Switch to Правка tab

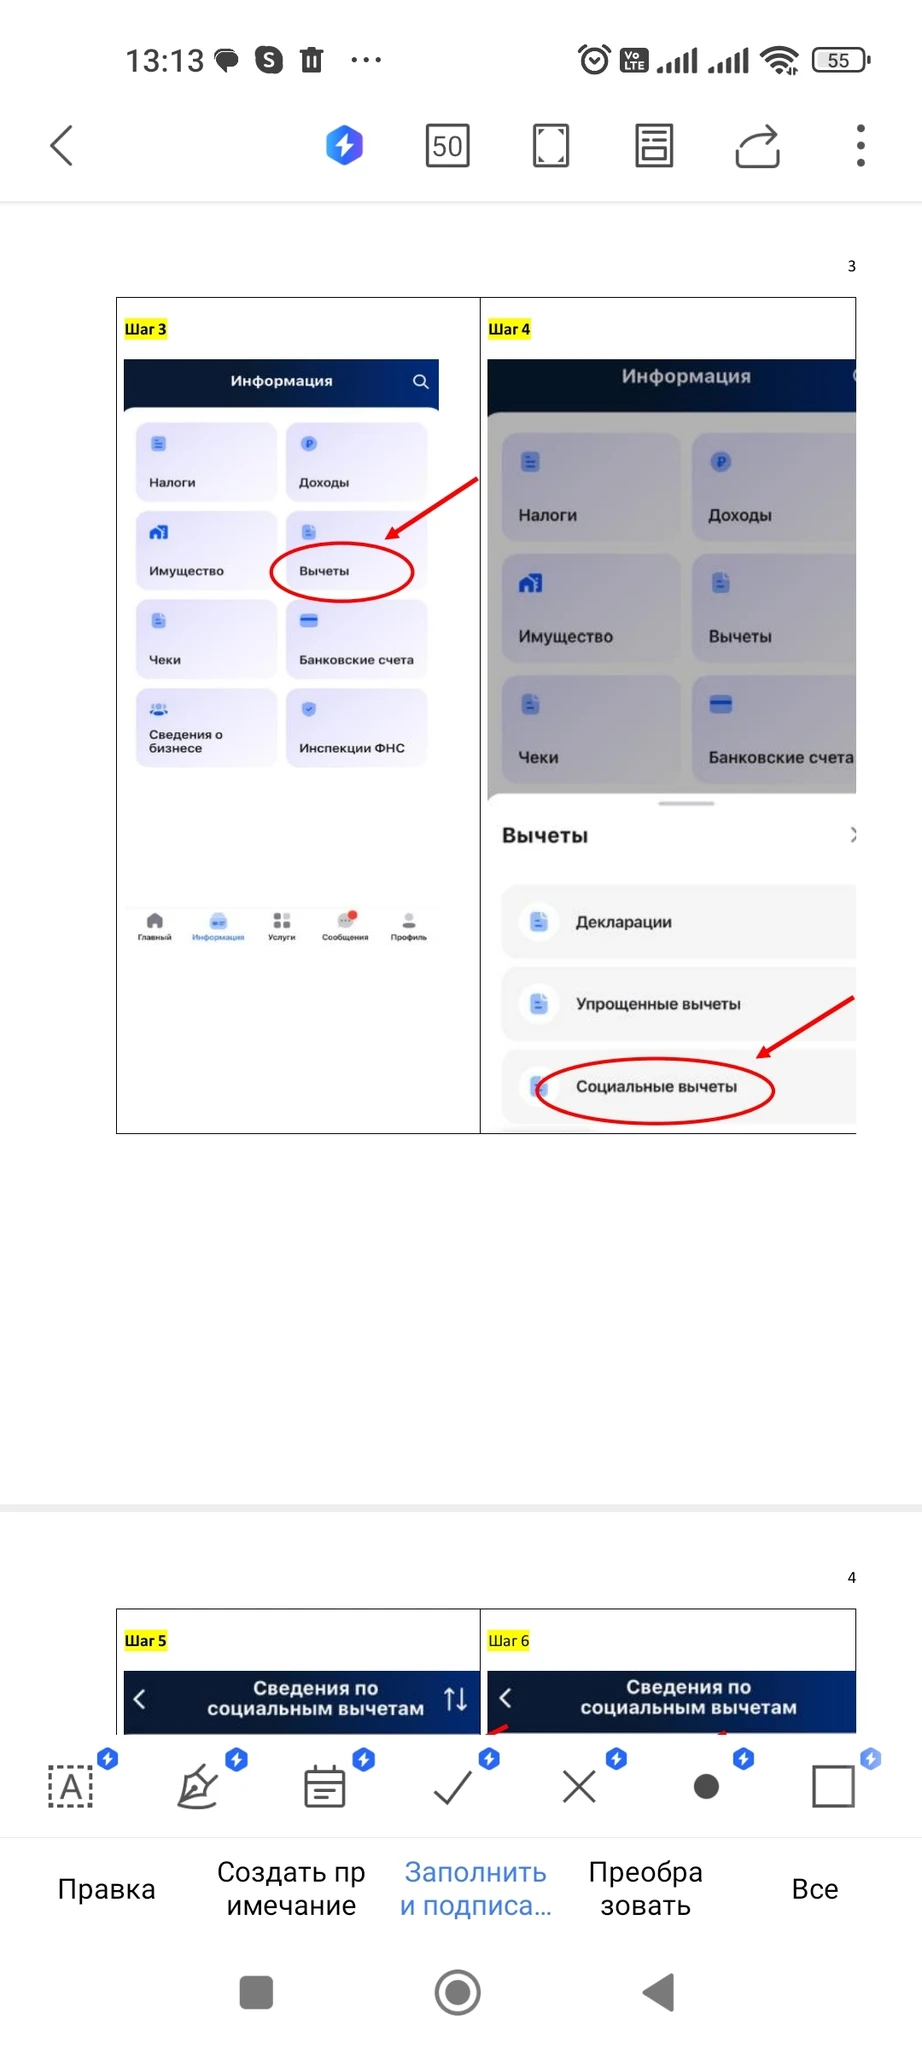click(x=107, y=1889)
